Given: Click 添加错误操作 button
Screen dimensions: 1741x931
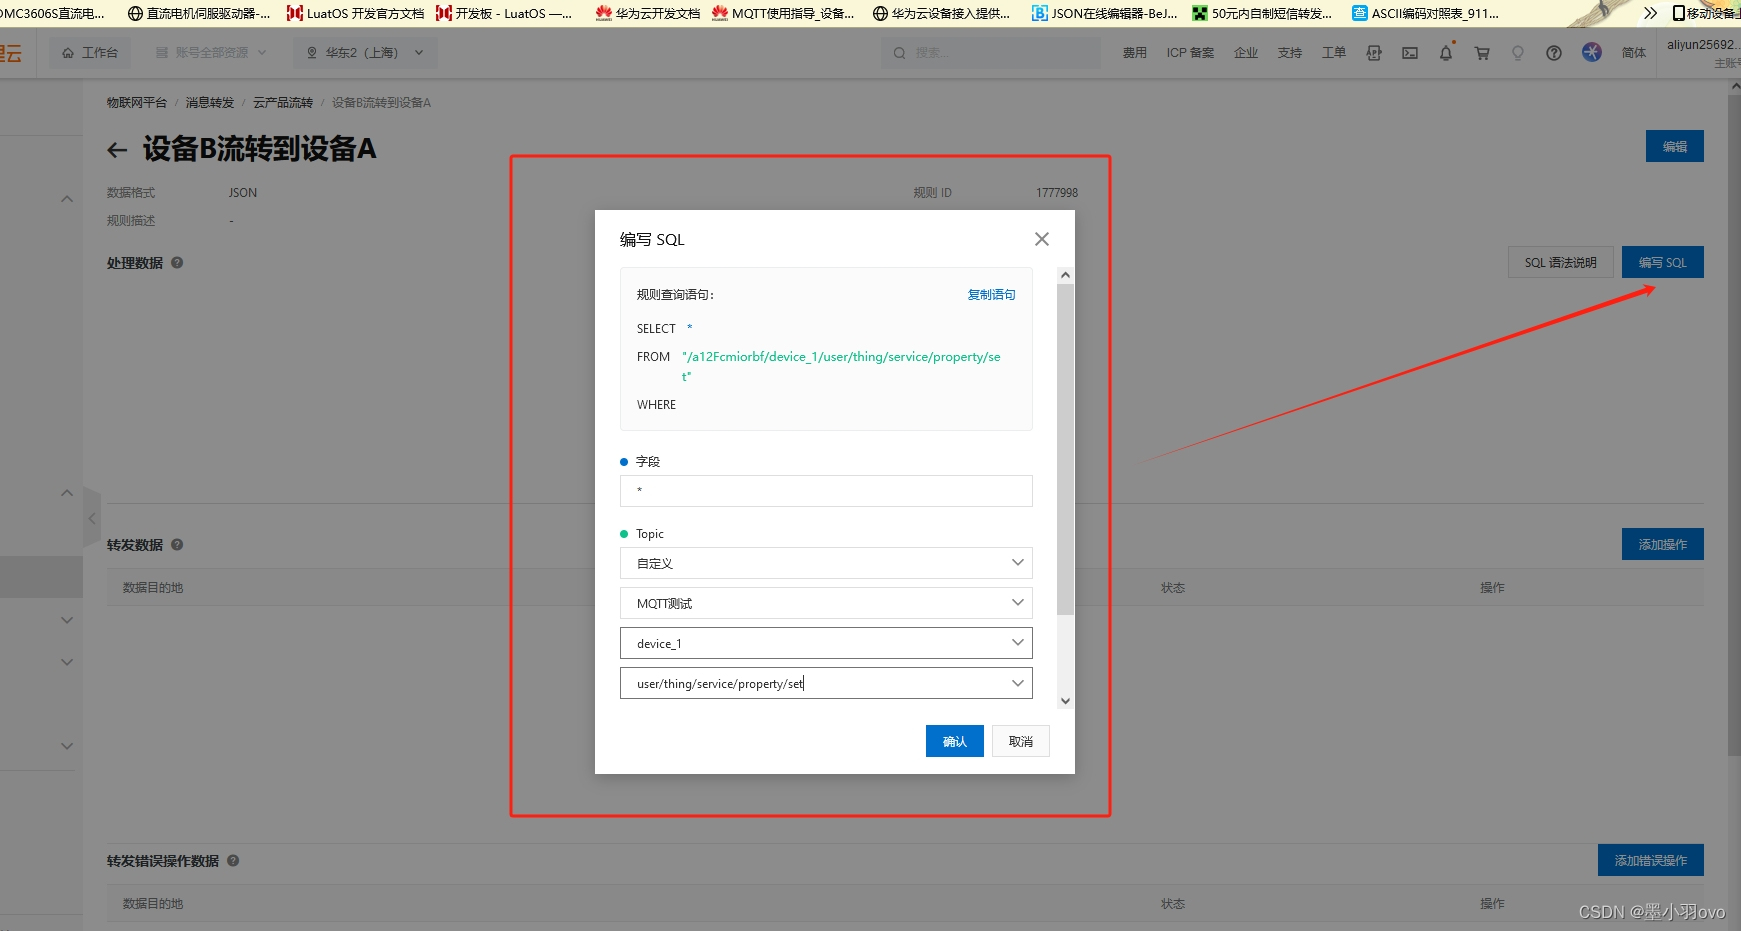Looking at the screenshot, I should (1650, 860).
